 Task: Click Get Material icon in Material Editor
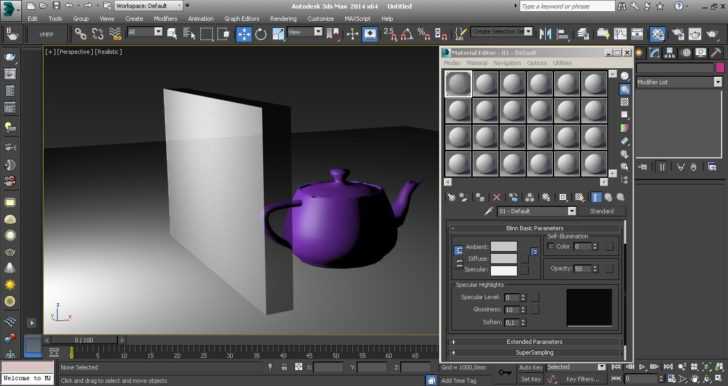451,197
